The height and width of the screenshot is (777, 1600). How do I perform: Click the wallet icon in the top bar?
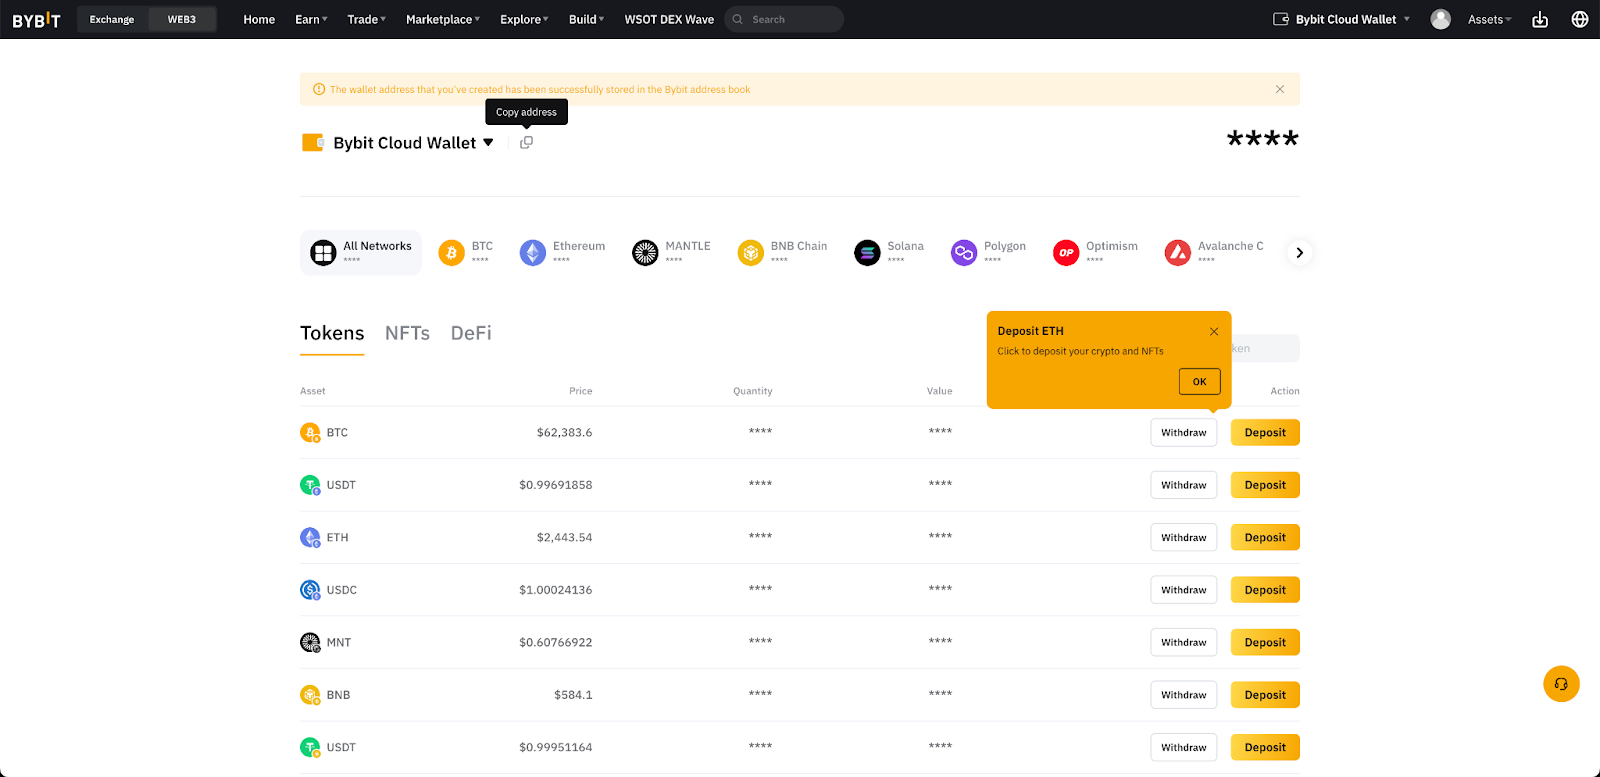1281,19
